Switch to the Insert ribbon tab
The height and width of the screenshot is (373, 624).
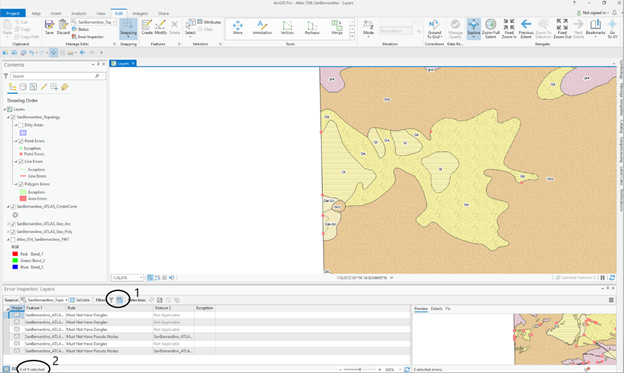[56, 14]
